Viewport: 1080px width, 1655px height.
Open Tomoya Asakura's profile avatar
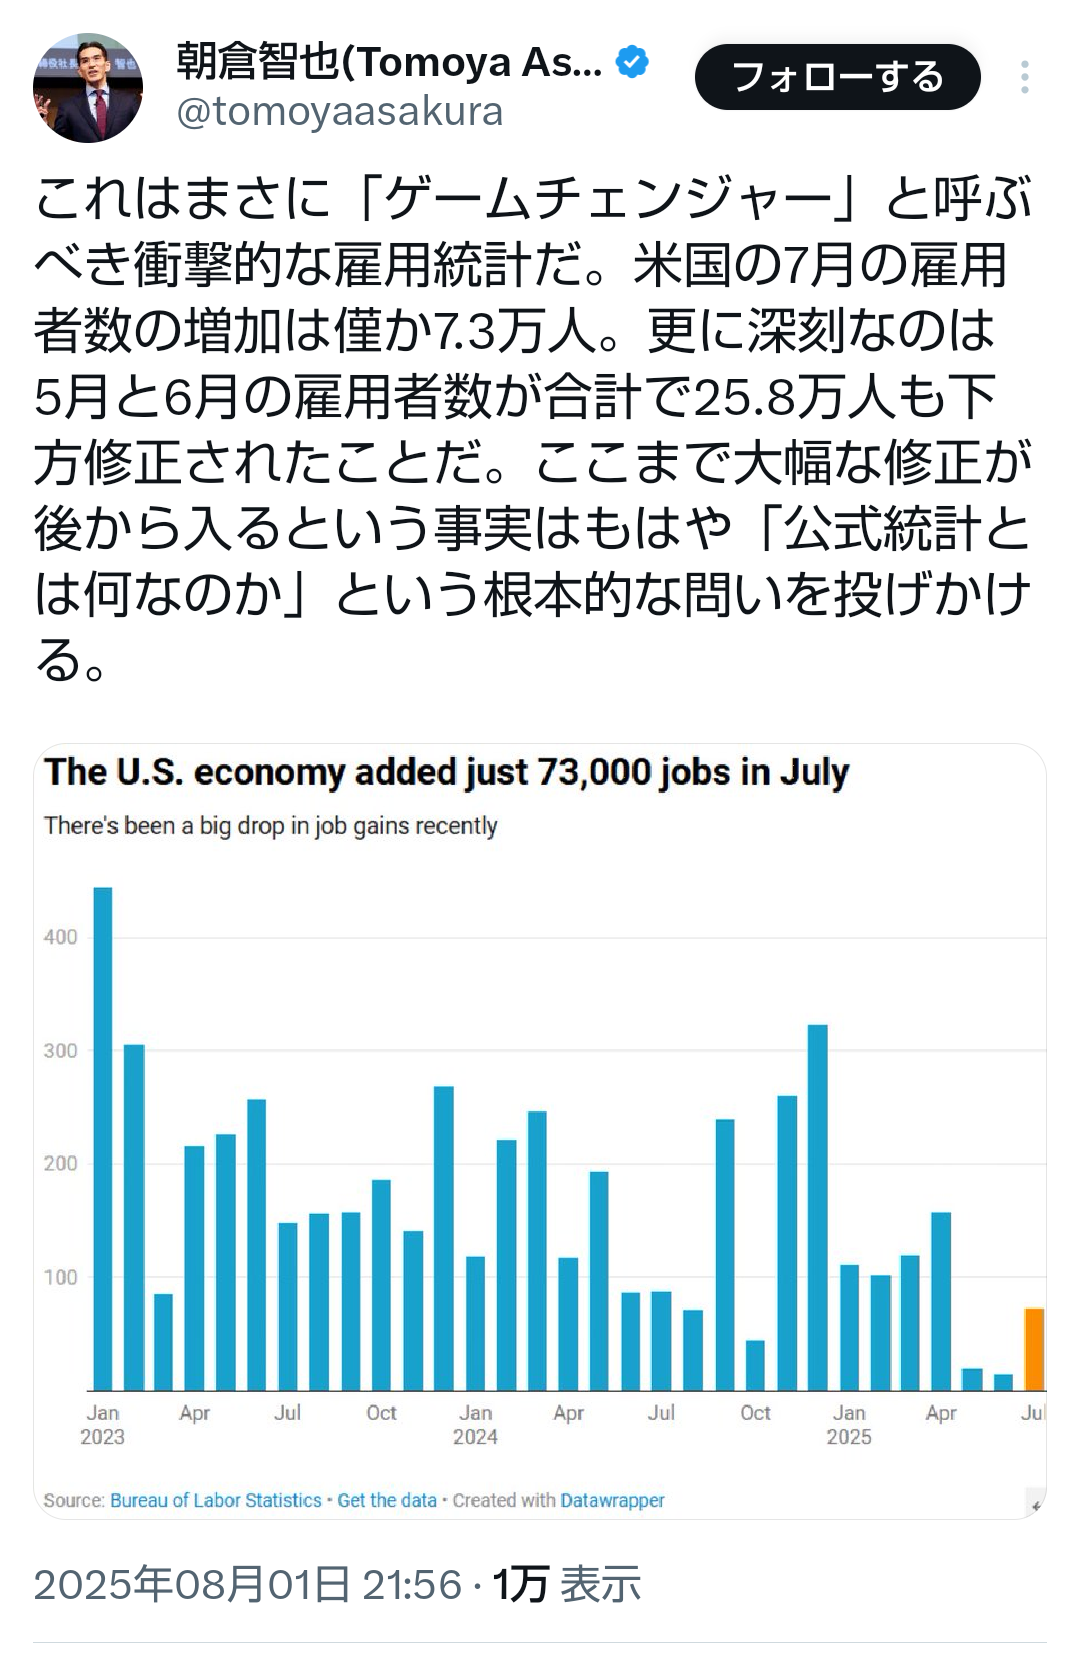click(x=88, y=88)
